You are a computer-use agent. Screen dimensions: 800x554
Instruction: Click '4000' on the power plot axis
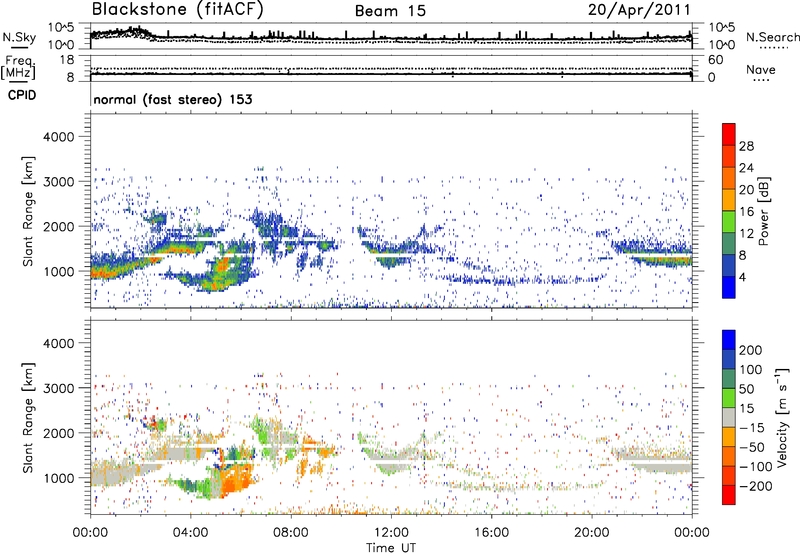point(59,137)
